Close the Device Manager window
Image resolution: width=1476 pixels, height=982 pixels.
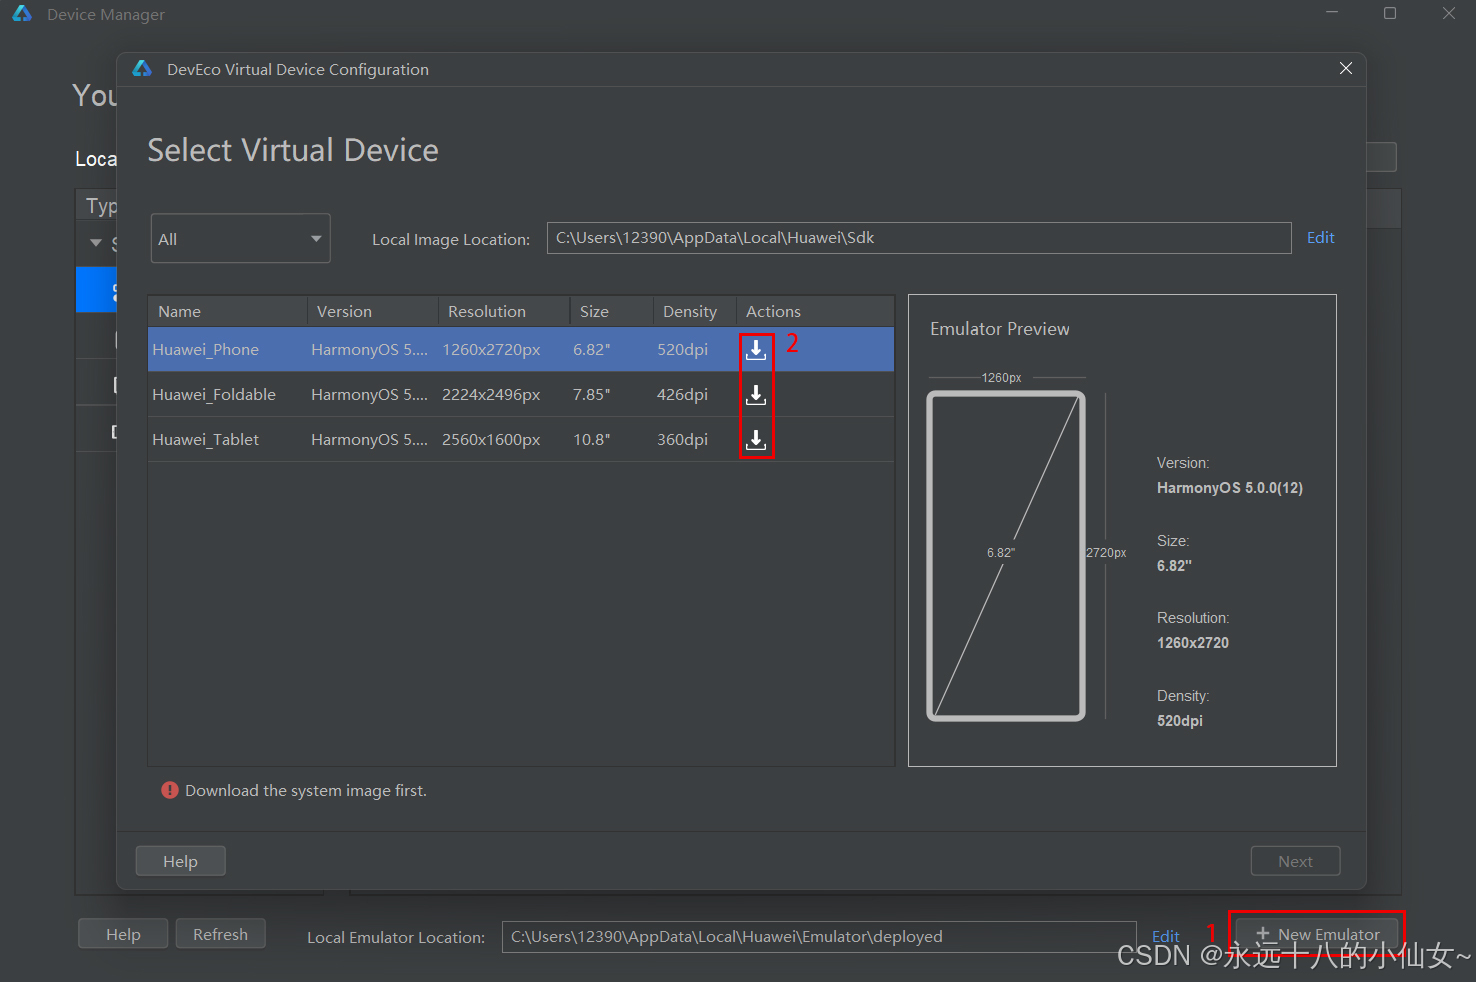click(1448, 13)
